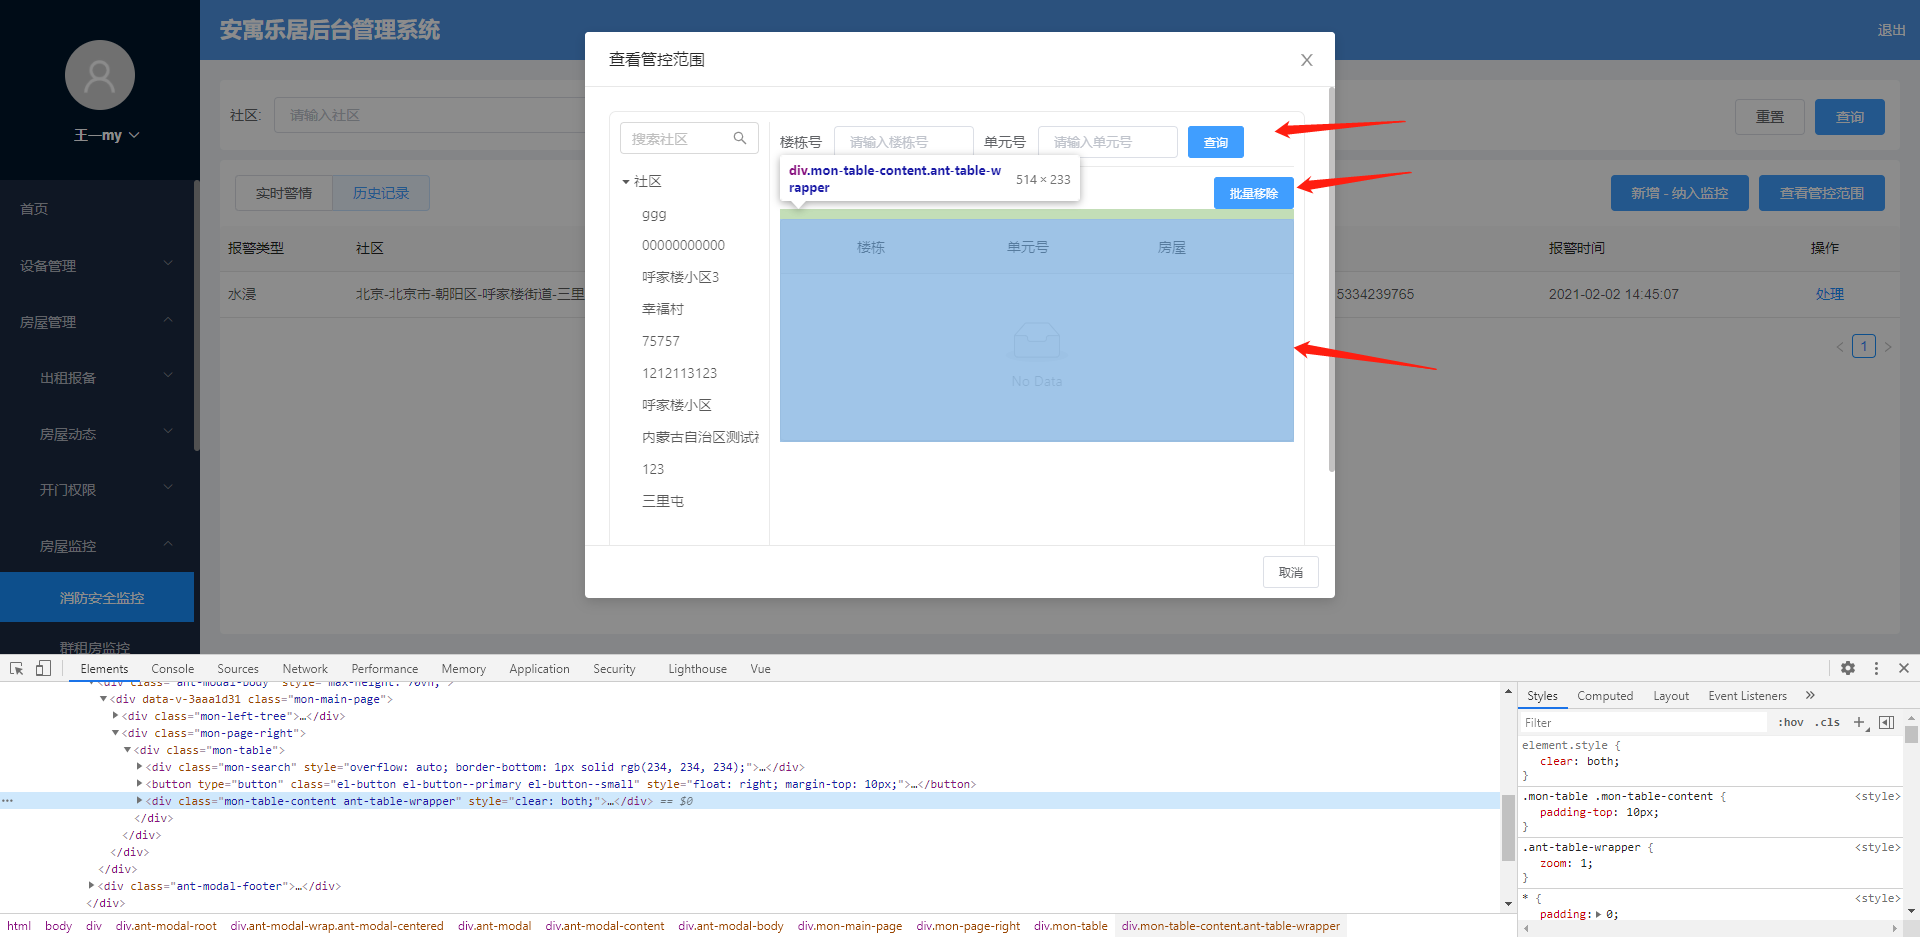Expand 房屋动态 sidebar submenu
The image size is (1920, 937).
[97, 433]
